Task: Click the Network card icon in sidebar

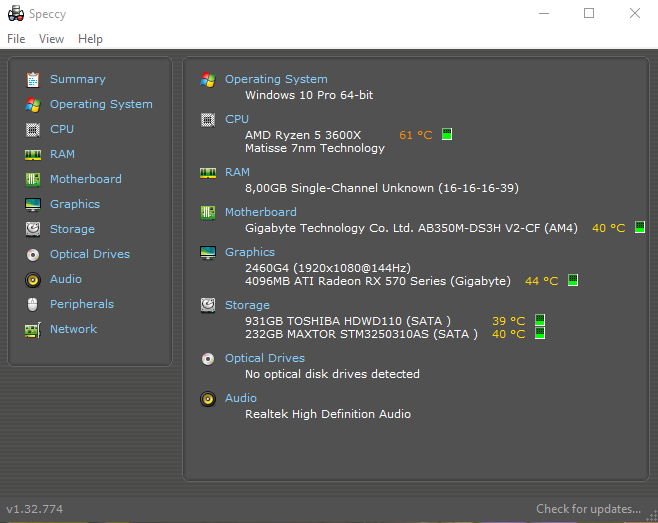Action: pyautogui.click(x=33, y=330)
